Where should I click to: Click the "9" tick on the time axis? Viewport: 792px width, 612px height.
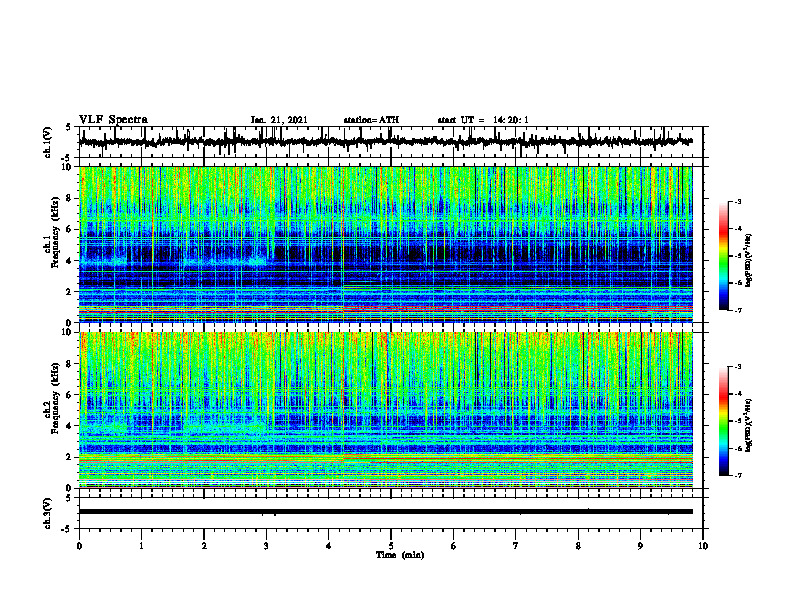pyautogui.click(x=640, y=546)
